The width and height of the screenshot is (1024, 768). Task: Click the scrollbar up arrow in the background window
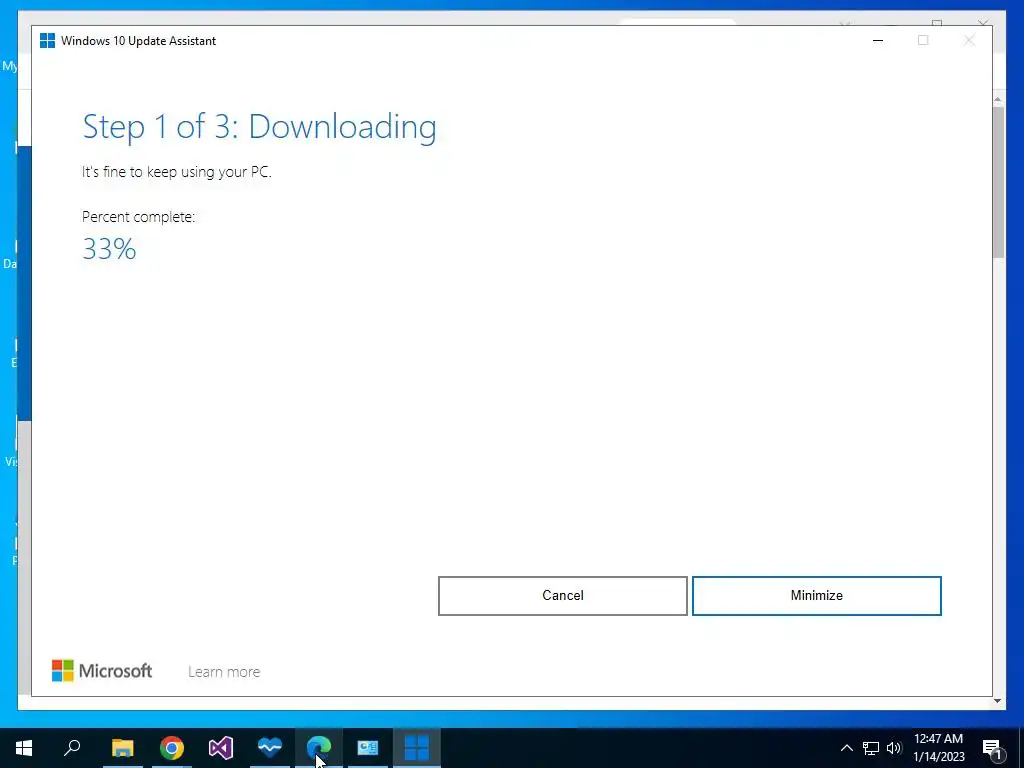997,99
